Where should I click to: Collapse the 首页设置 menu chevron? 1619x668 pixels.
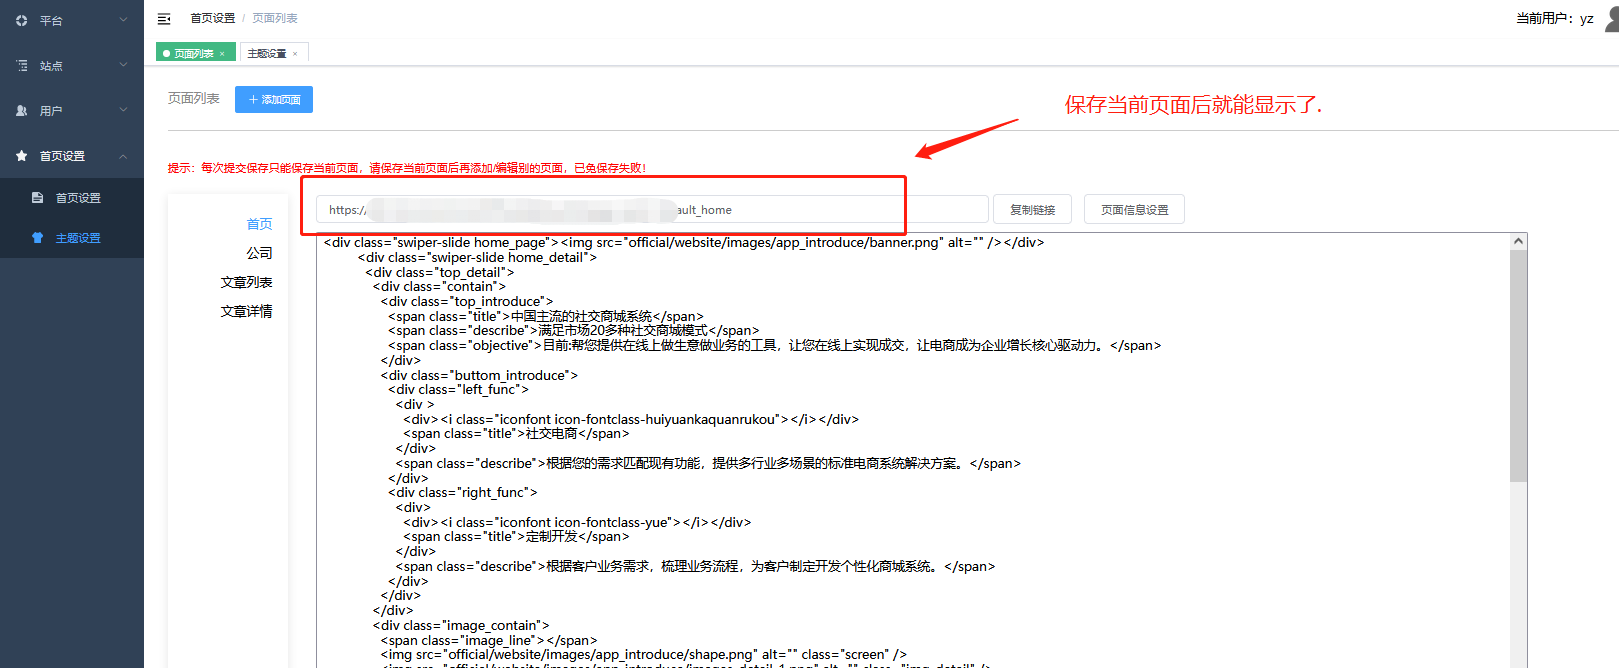(x=123, y=156)
